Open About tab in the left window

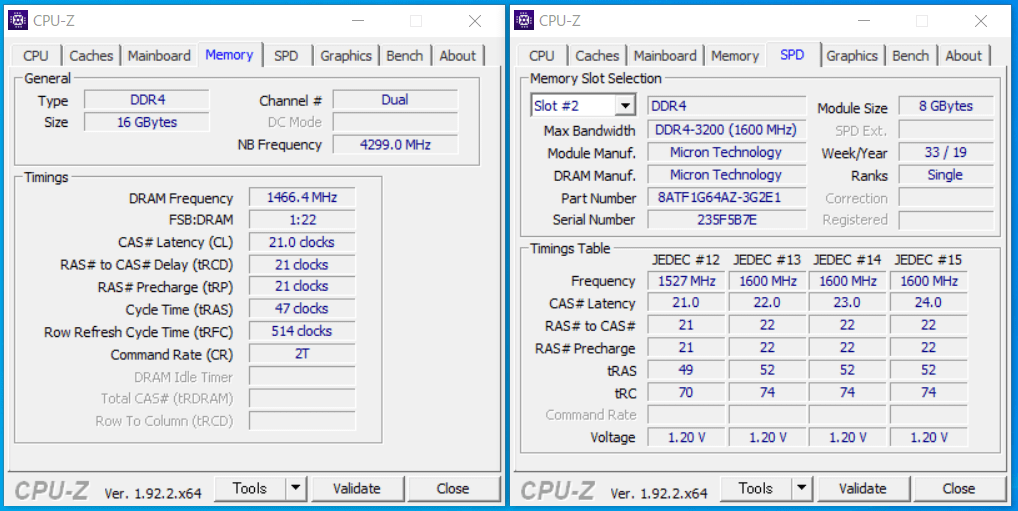point(458,56)
